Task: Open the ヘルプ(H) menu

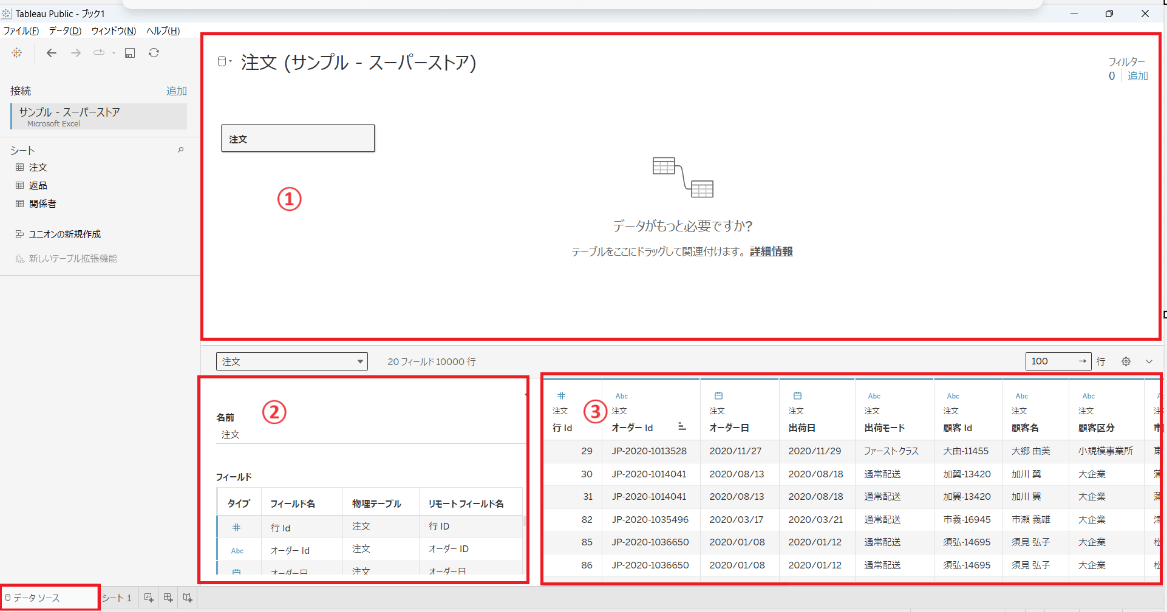Action: pyautogui.click(x=163, y=31)
